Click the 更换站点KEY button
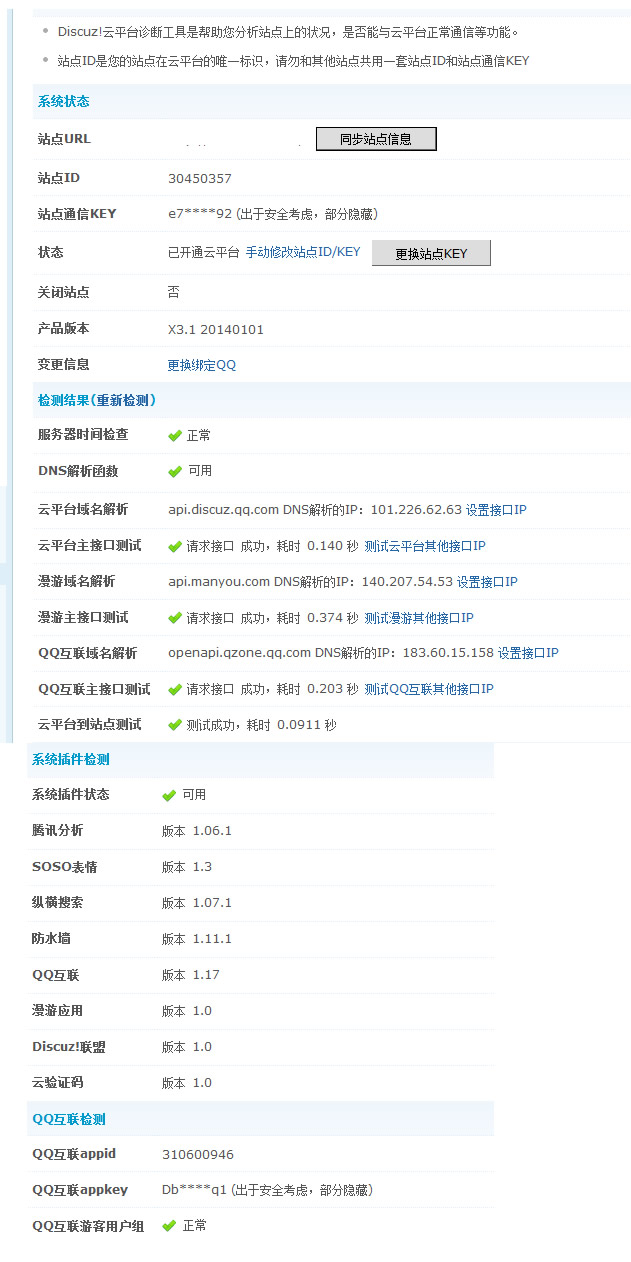Screen dimensions: 631x1262 click(431, 253)
